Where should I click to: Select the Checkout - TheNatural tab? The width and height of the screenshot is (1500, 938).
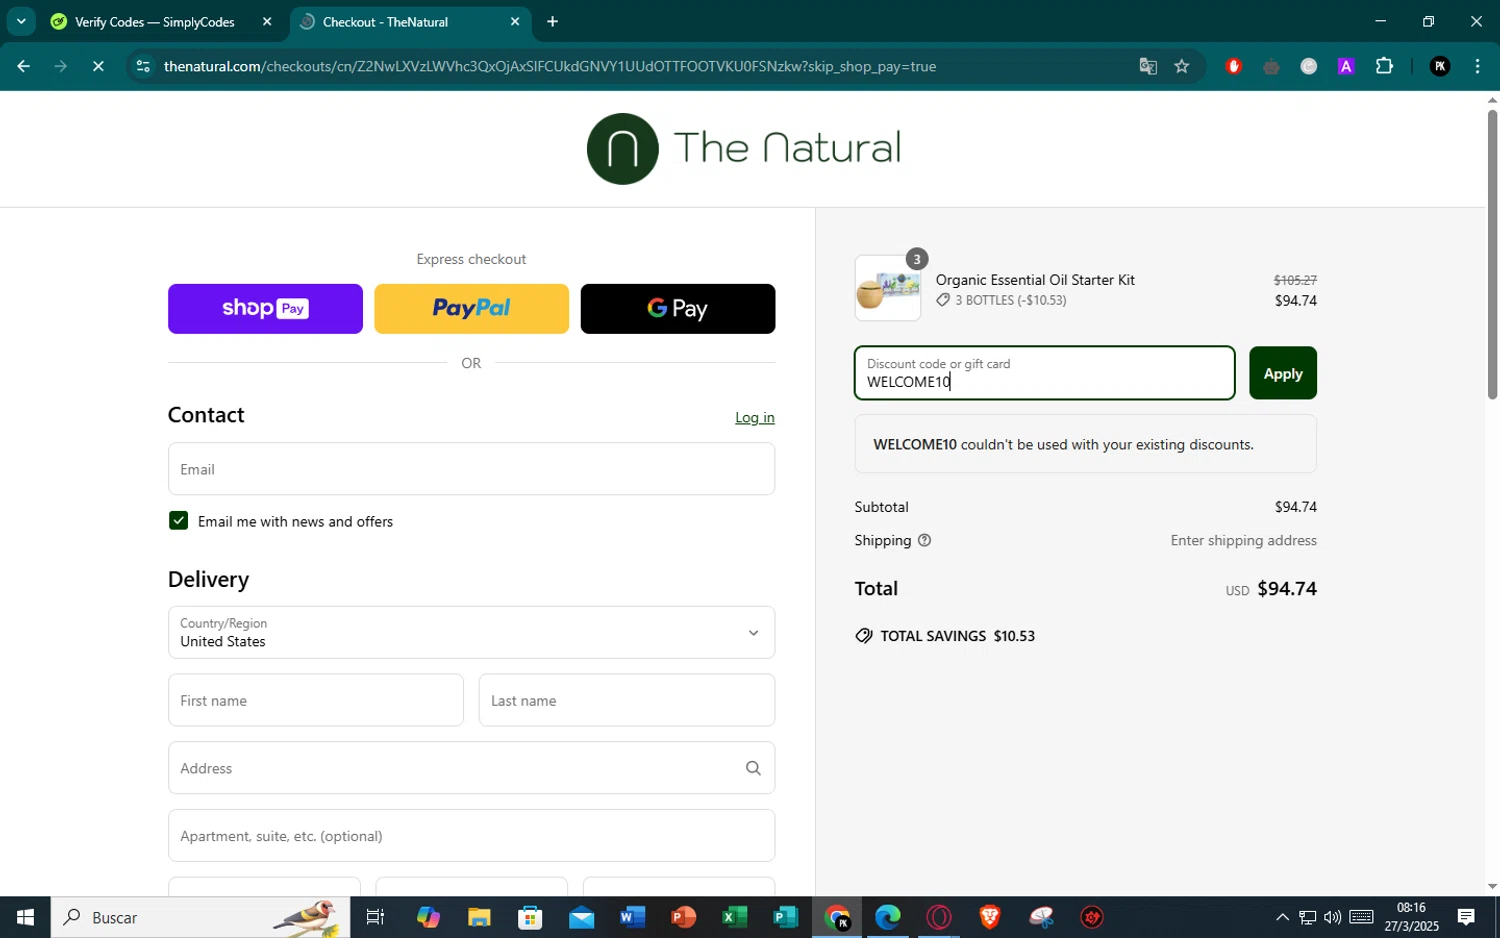pos(385,22)
